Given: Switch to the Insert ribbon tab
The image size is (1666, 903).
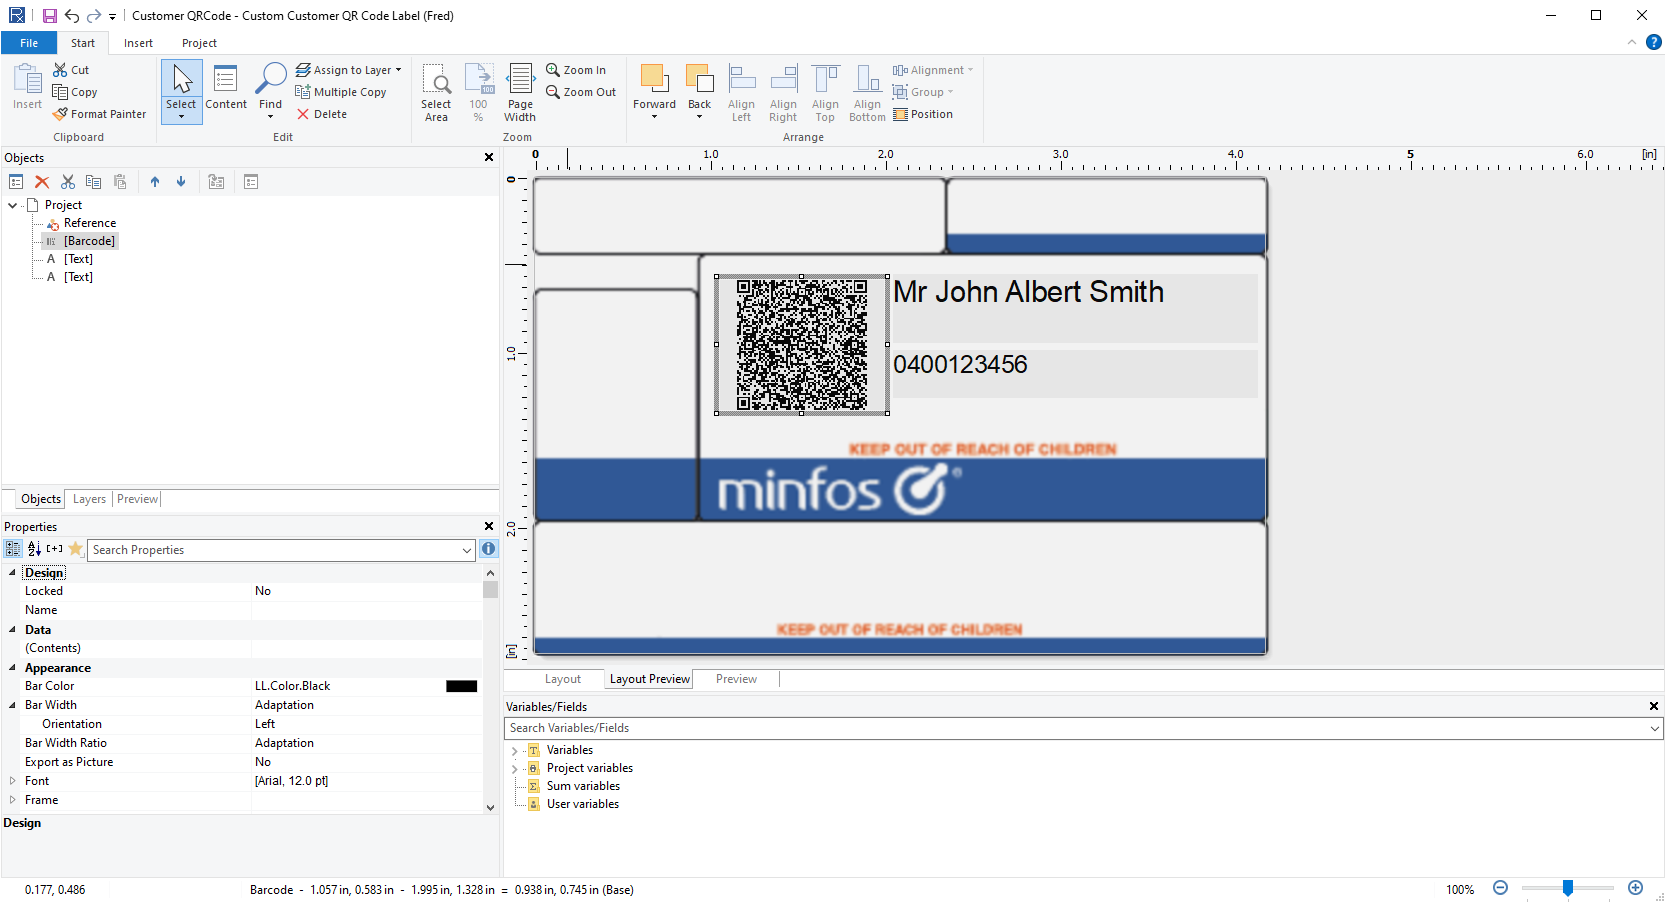Looking at the screenshot, I should tap(138, 43).
